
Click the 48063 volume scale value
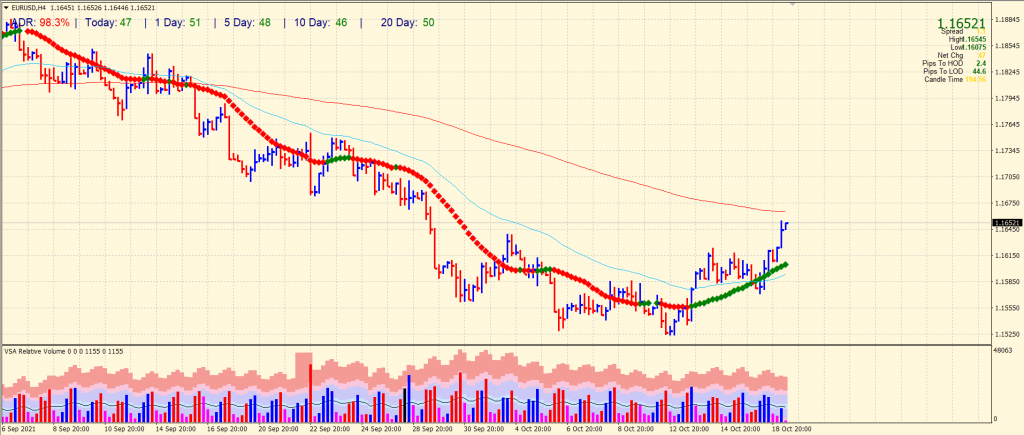(x=1003, y=351)
